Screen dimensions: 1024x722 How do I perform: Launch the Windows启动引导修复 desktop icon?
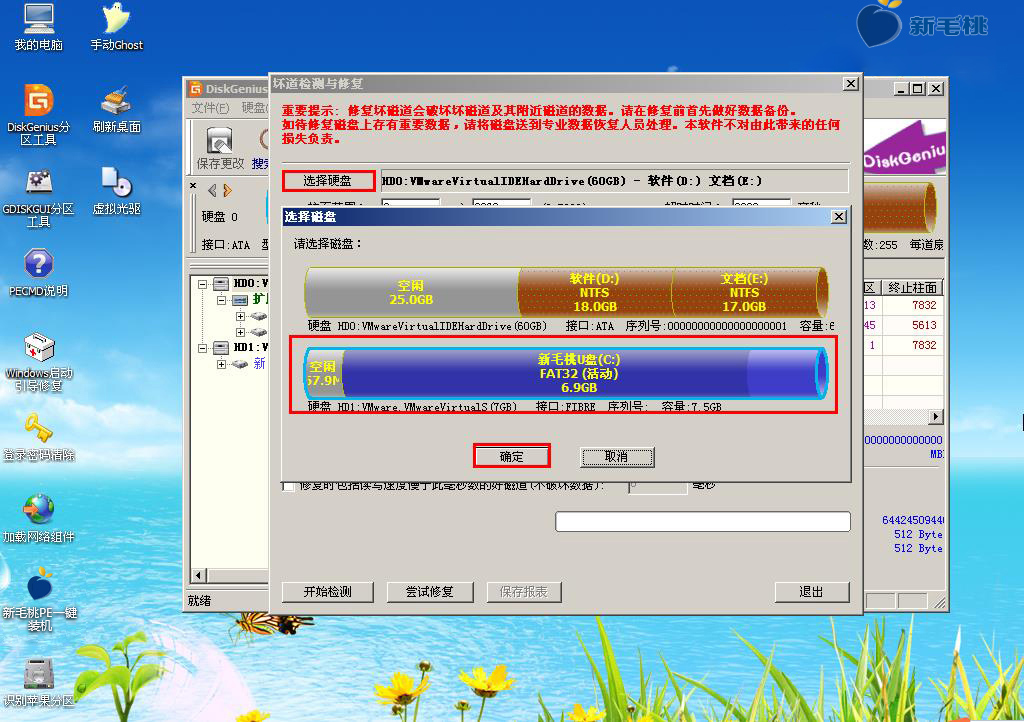click(x=39, y=363)
